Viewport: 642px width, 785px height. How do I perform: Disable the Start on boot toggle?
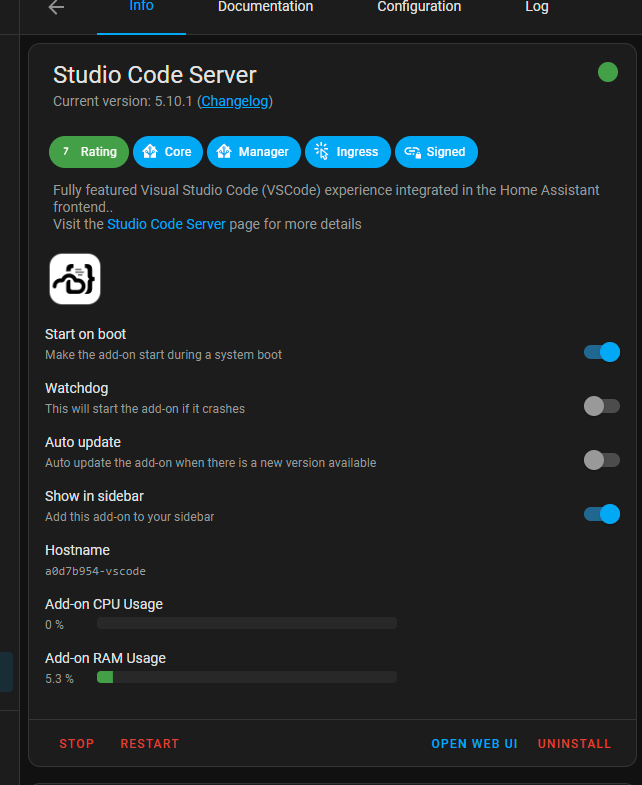(x=602, y=352)
